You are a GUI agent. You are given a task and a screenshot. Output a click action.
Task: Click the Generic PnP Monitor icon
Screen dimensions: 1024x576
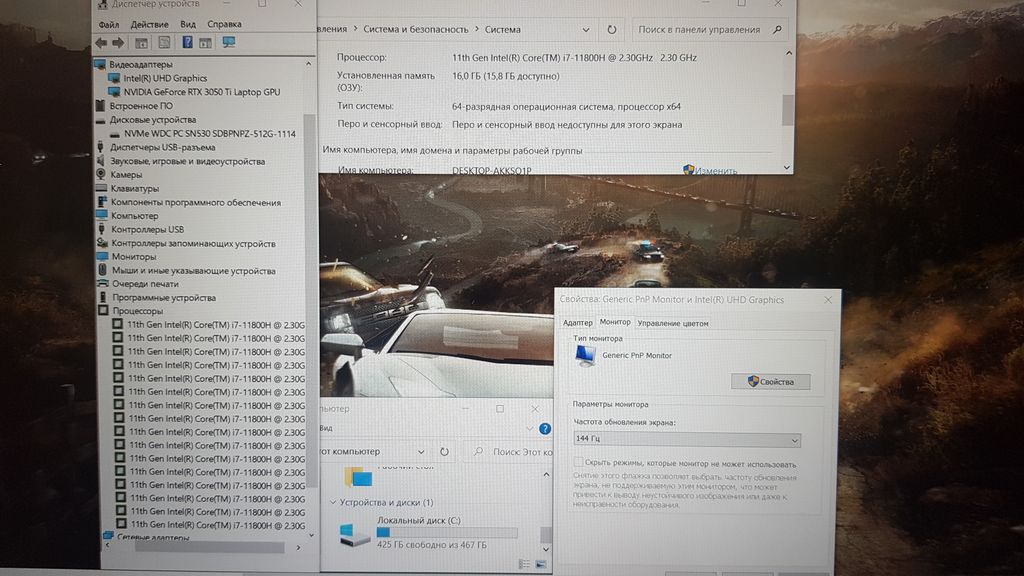pyautogui.click(x=585, y=358)
